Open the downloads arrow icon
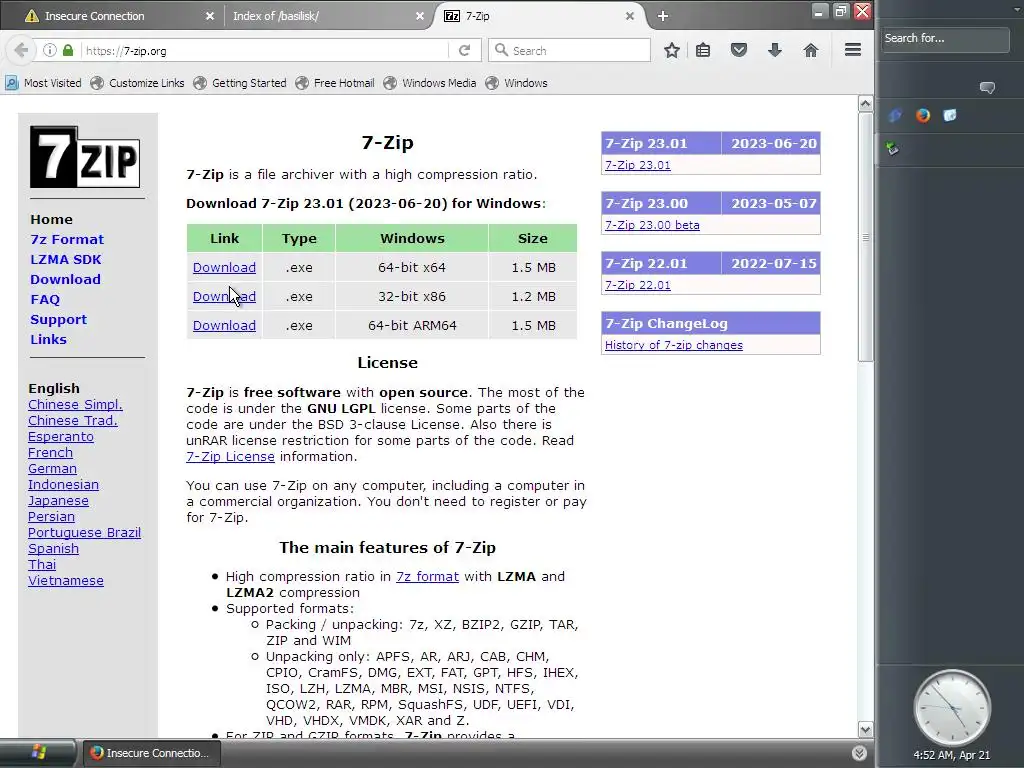Viewport: 1024px width, 768px height. (x=775, y=50)
